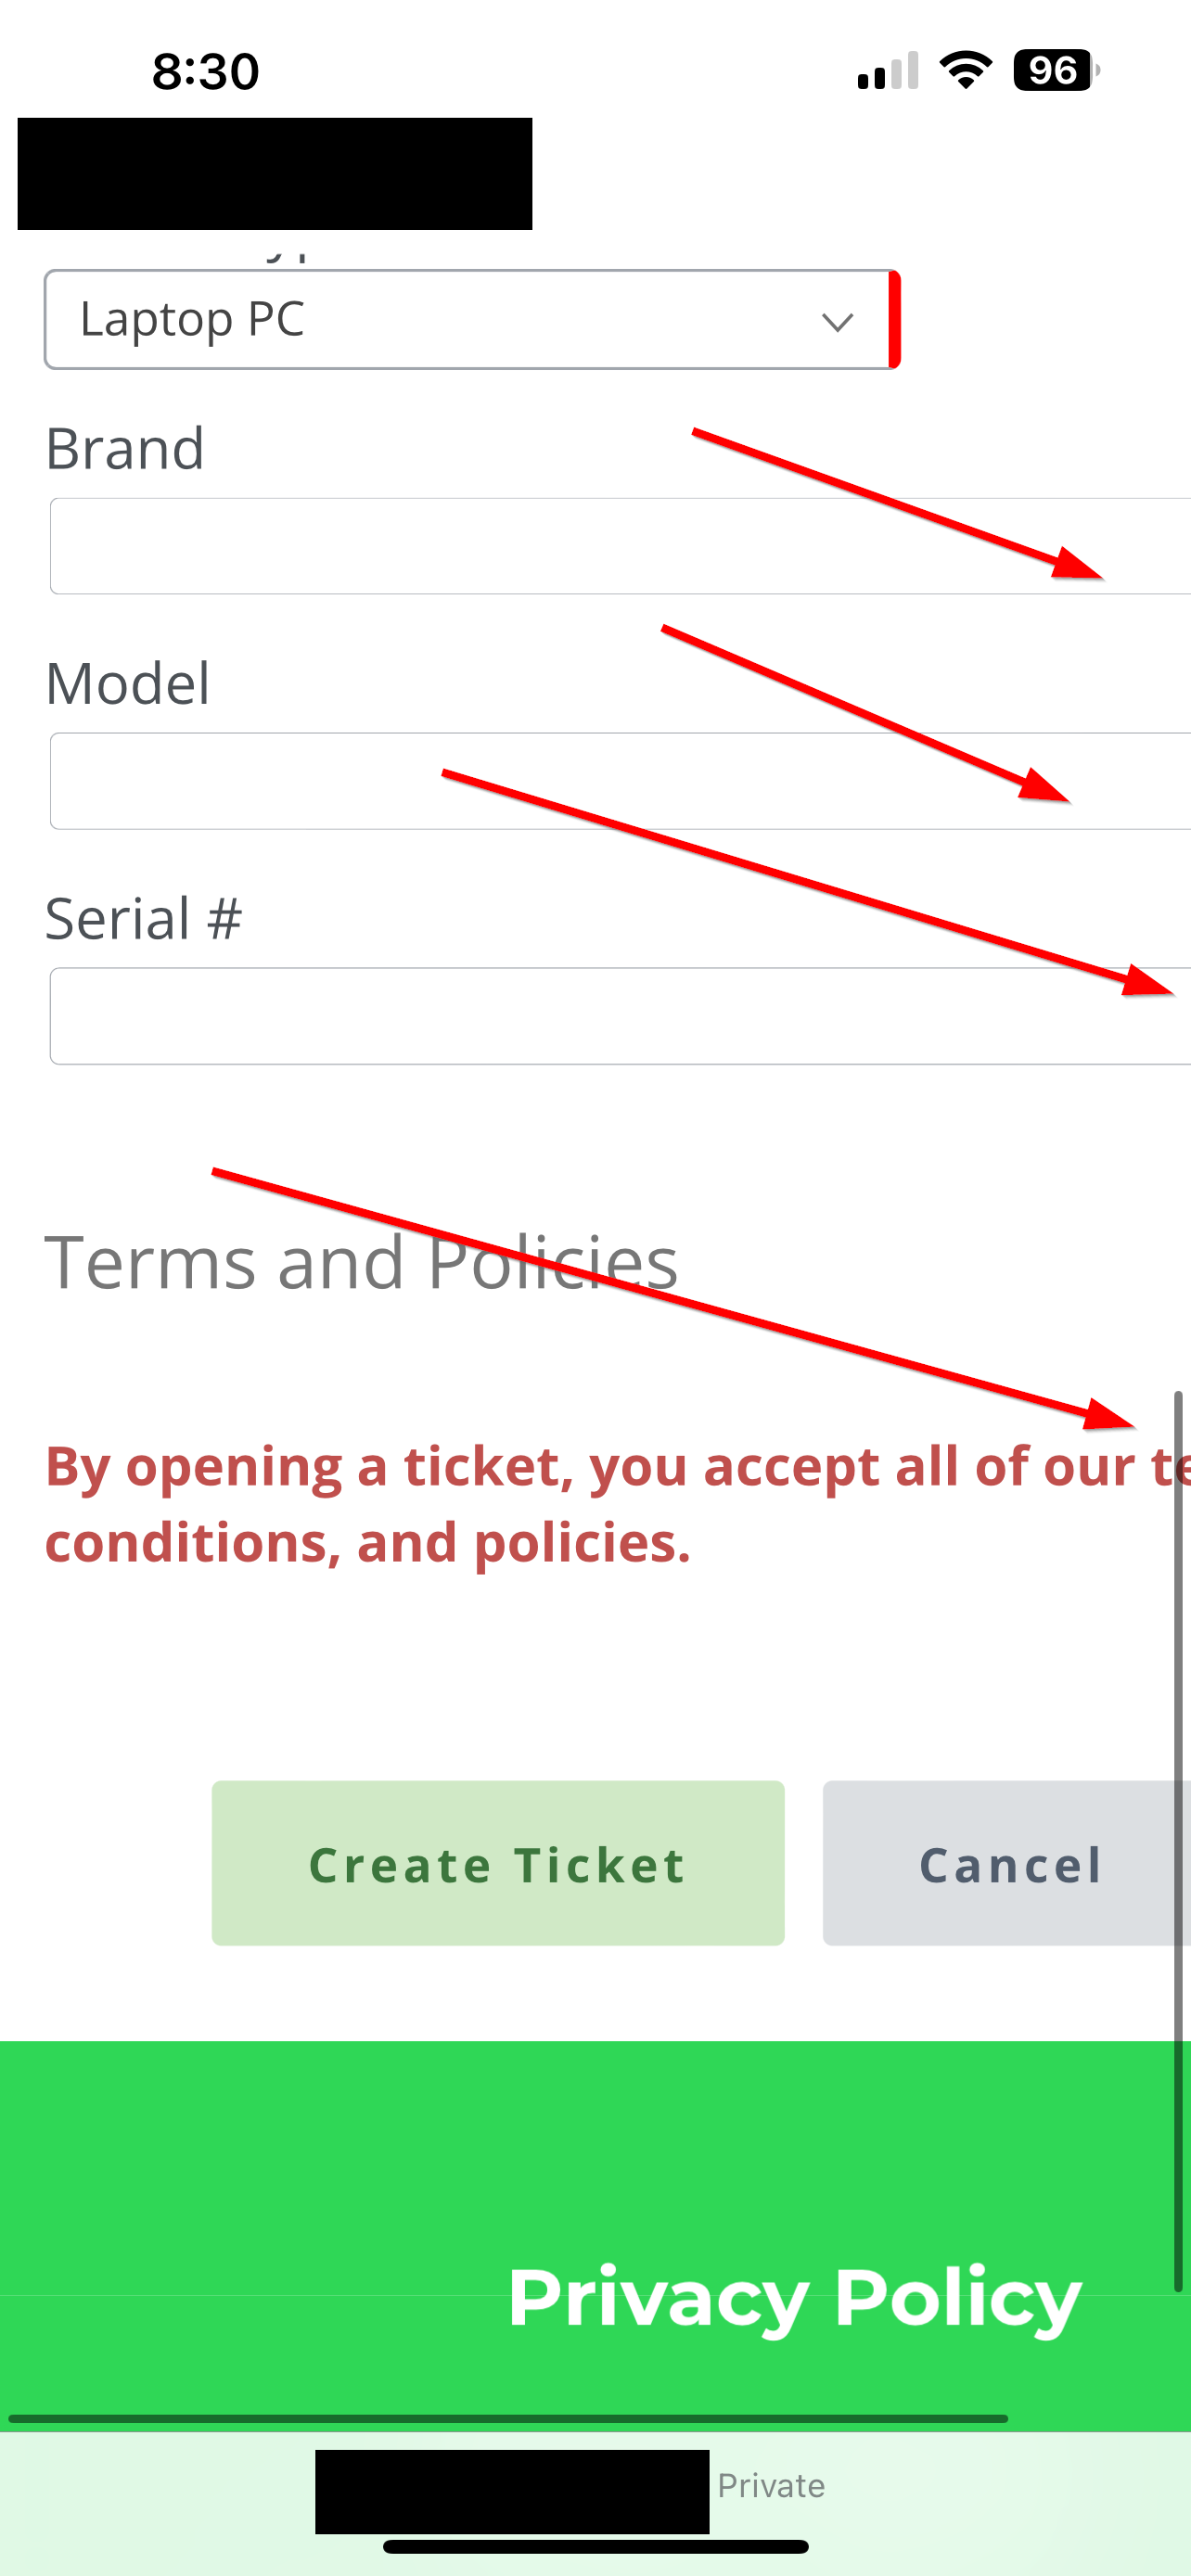Focus the Brand text field
Image resolution: width=1191 pixels, height=2576 pixels.
(600, 546)
